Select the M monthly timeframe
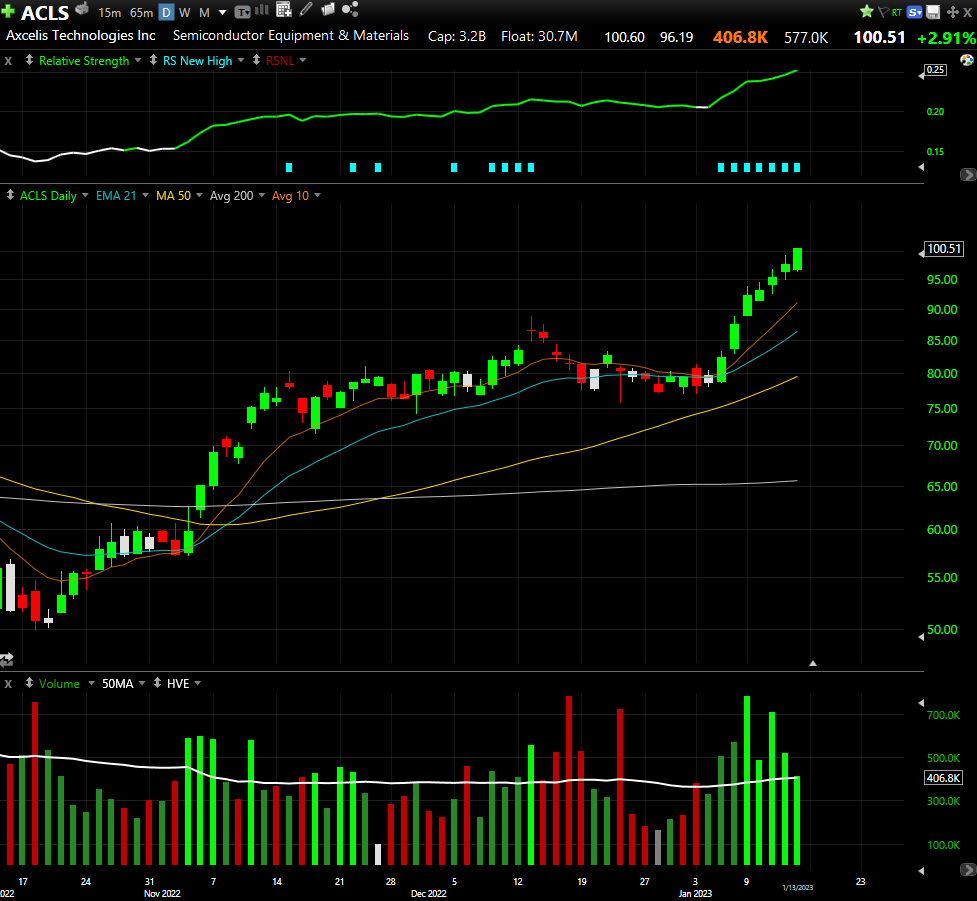 coord(204,12)
